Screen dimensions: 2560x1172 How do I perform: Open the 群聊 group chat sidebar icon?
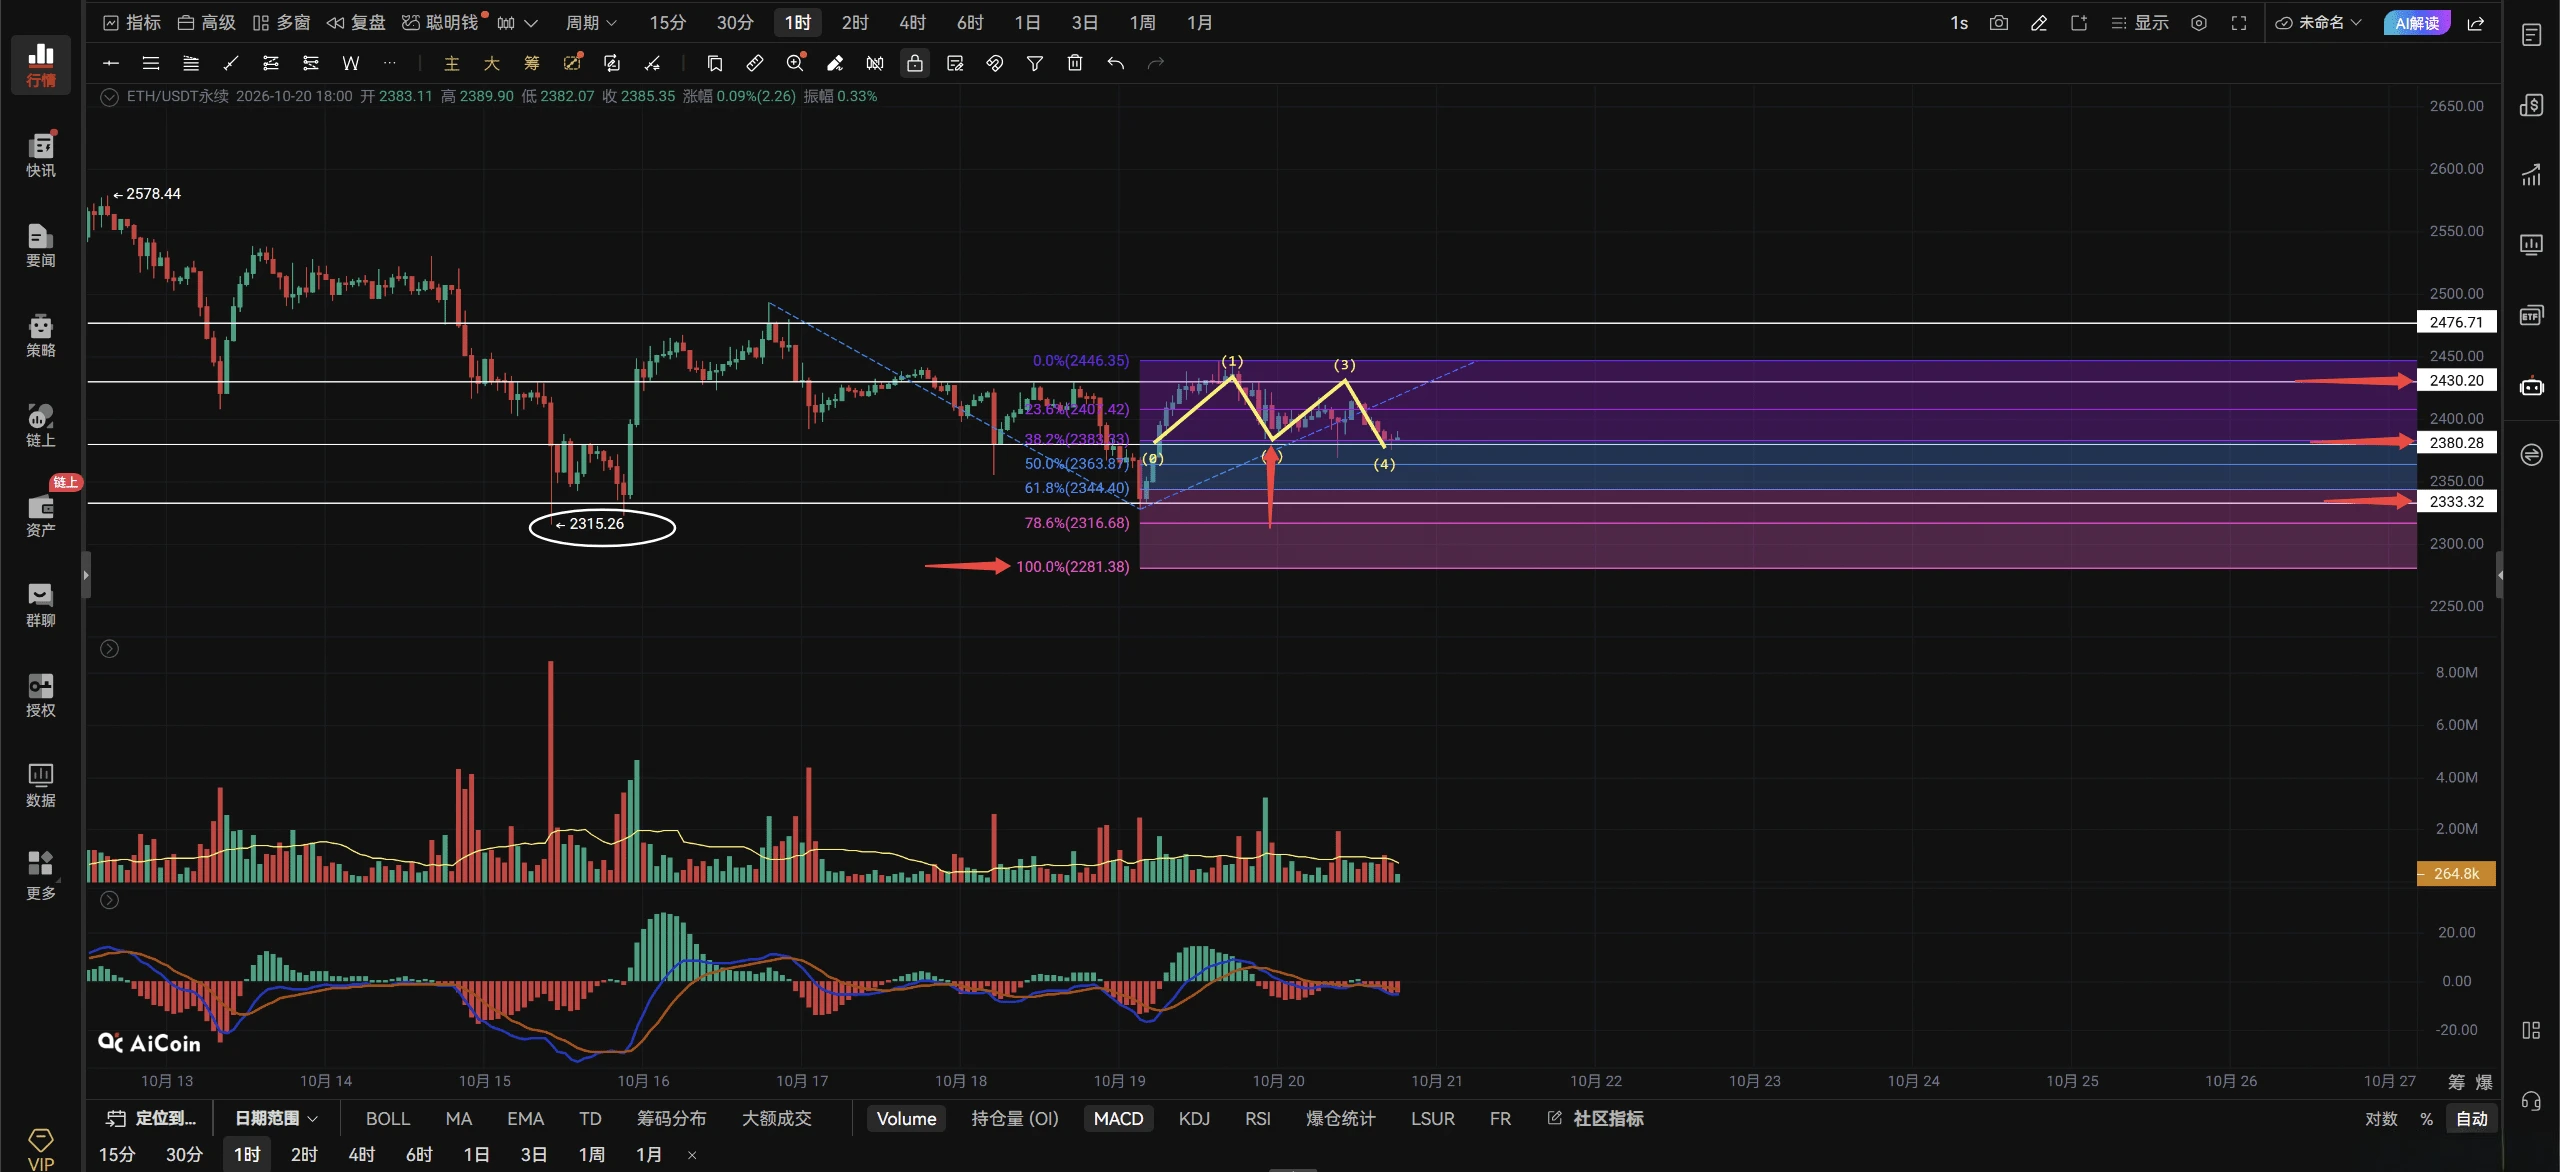41,605
